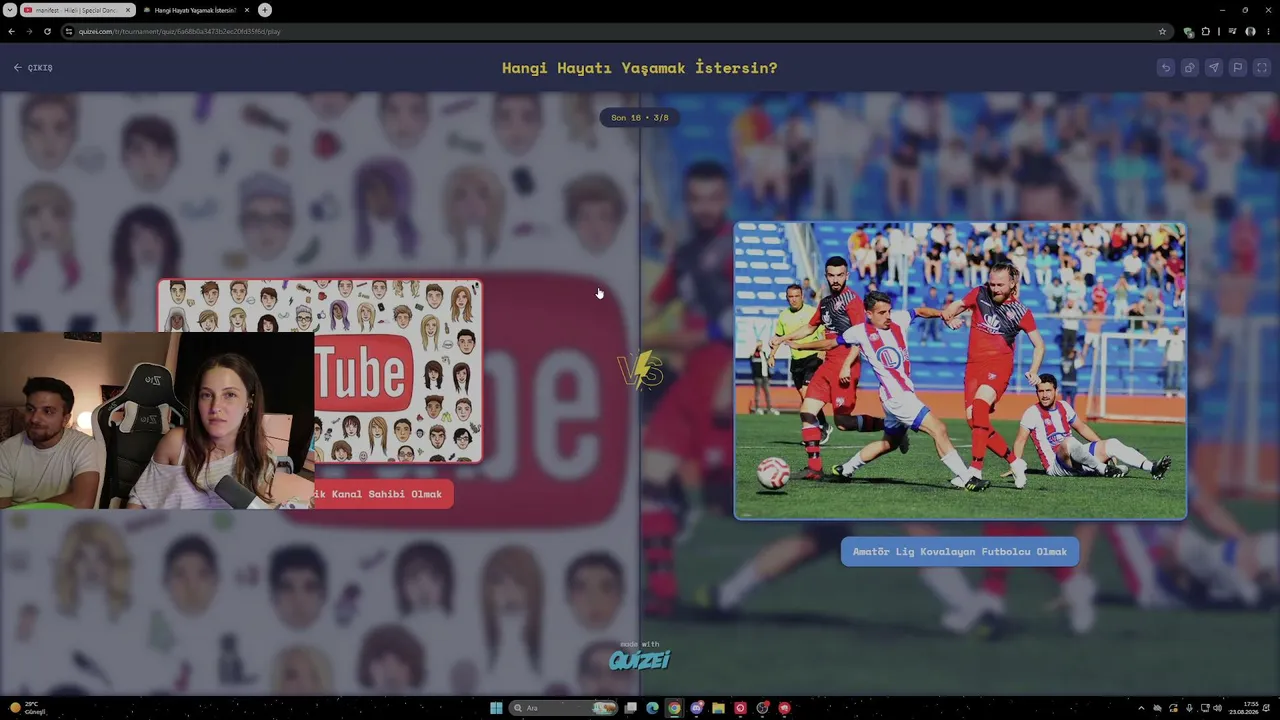The image size is (1280, 720).
Task: Close the Hangi Hayatı quiz tab
Action: click(247, 10)
